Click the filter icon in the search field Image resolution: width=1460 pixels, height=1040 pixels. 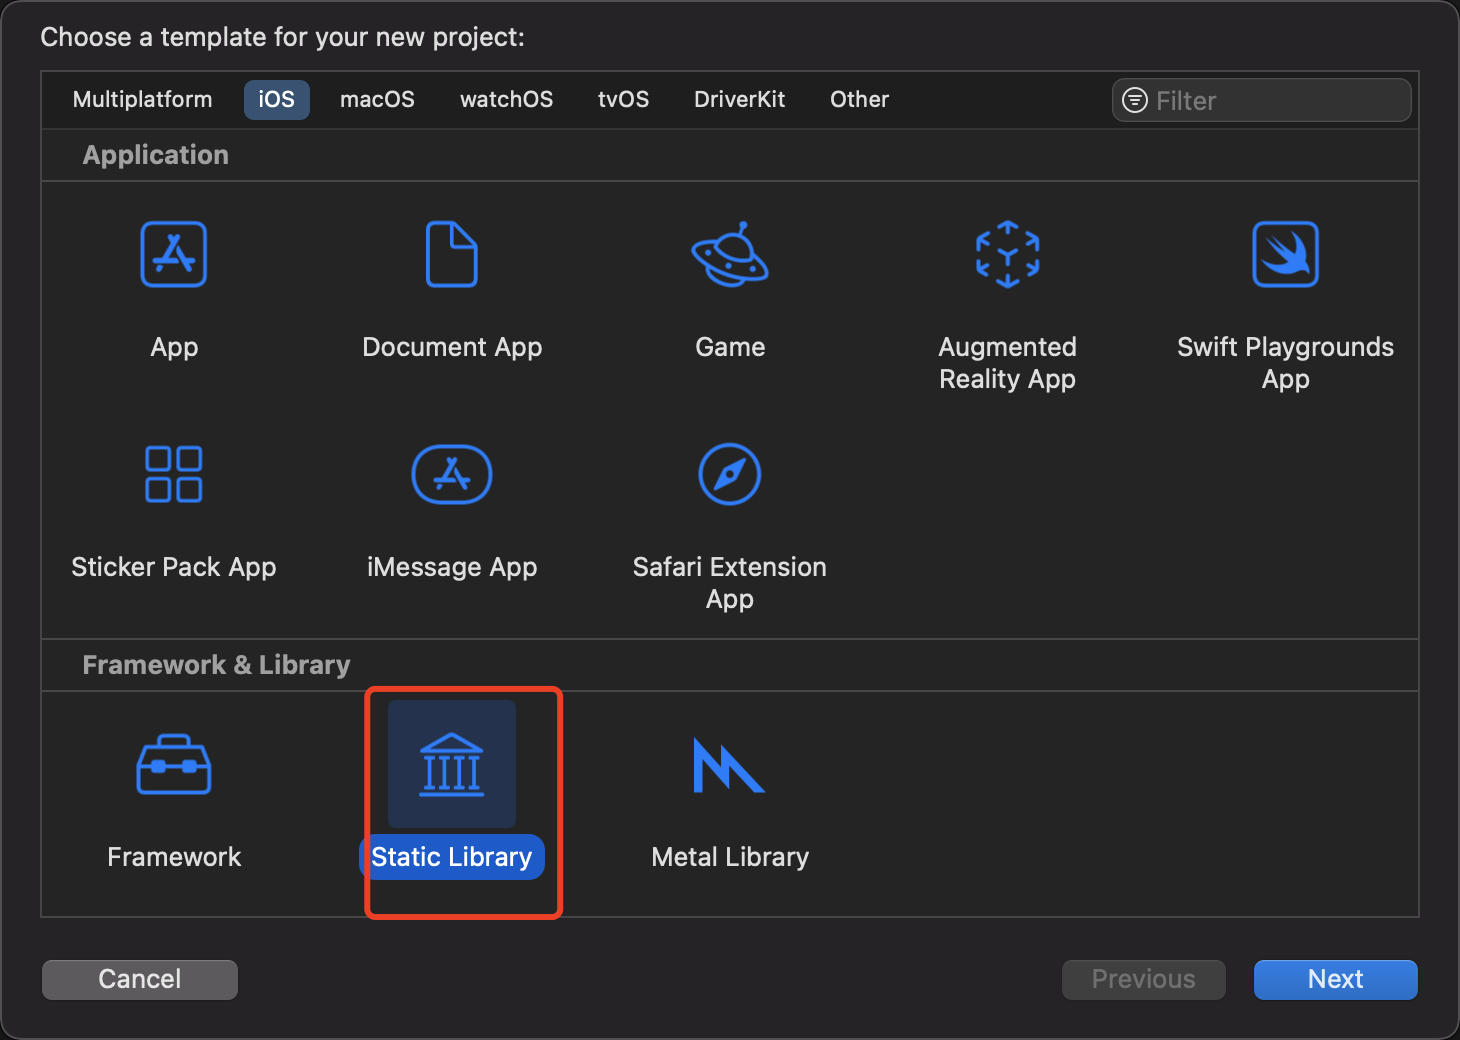[x=1135, y=100]
